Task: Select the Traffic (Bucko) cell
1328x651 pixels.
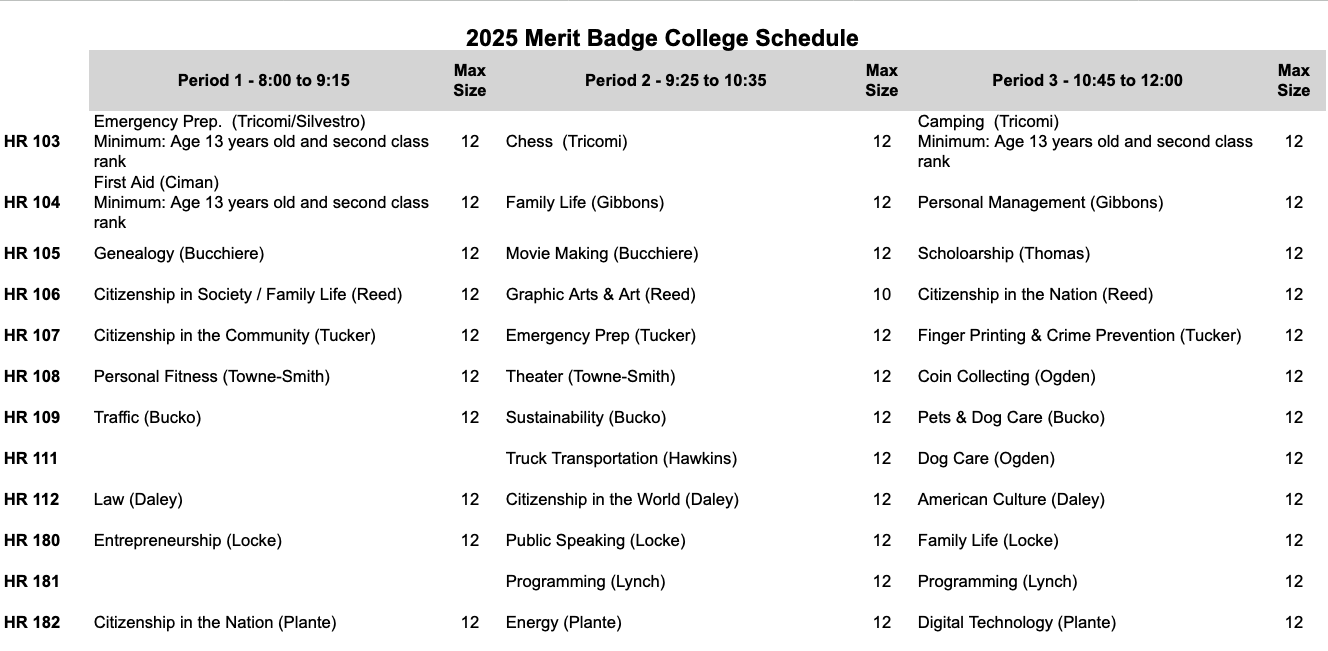Action: pos(147,418)
